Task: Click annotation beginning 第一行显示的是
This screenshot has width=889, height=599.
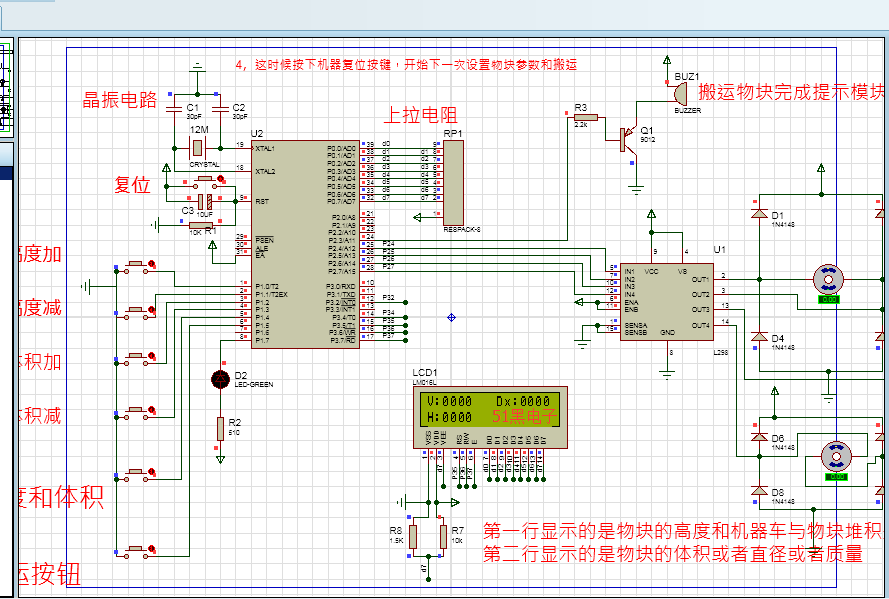Action: (683, 532)
